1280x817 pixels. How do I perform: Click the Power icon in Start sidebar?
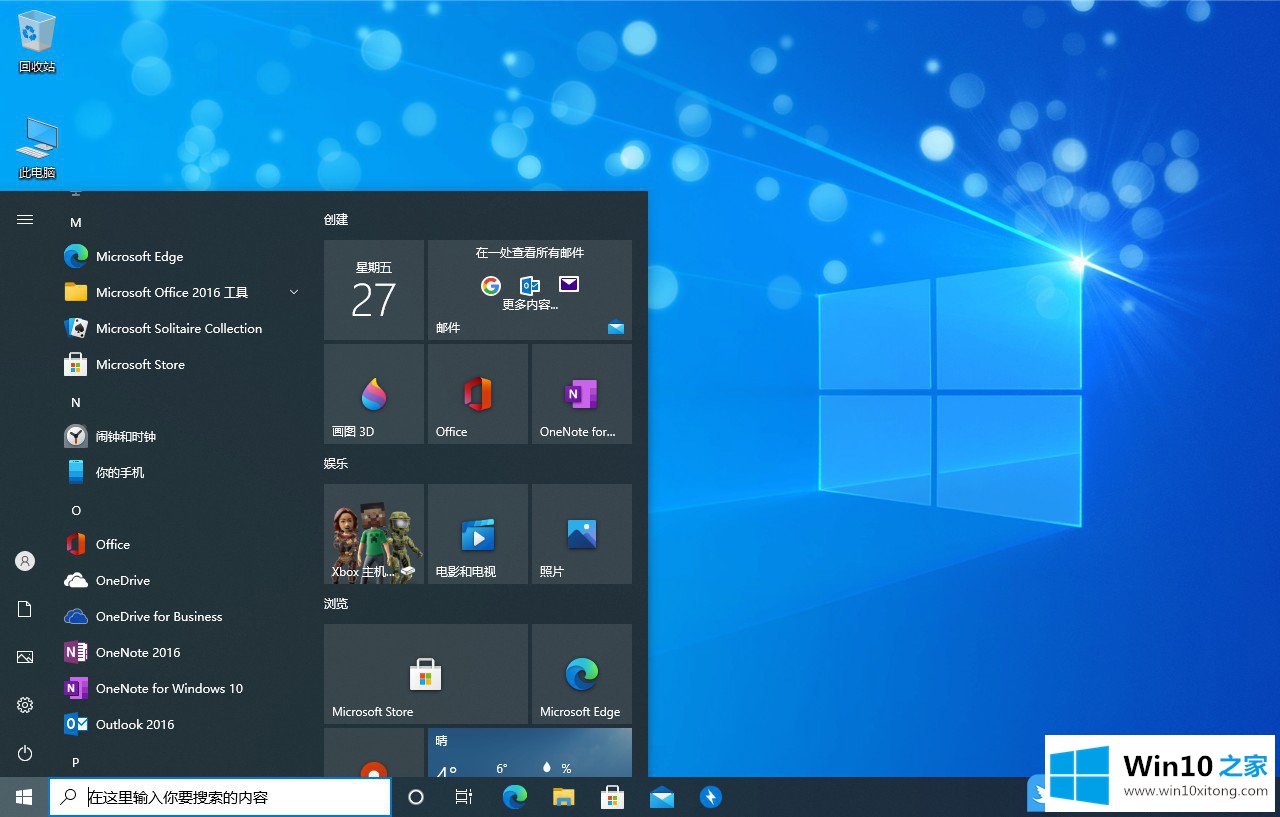click(x=25, y=753)
